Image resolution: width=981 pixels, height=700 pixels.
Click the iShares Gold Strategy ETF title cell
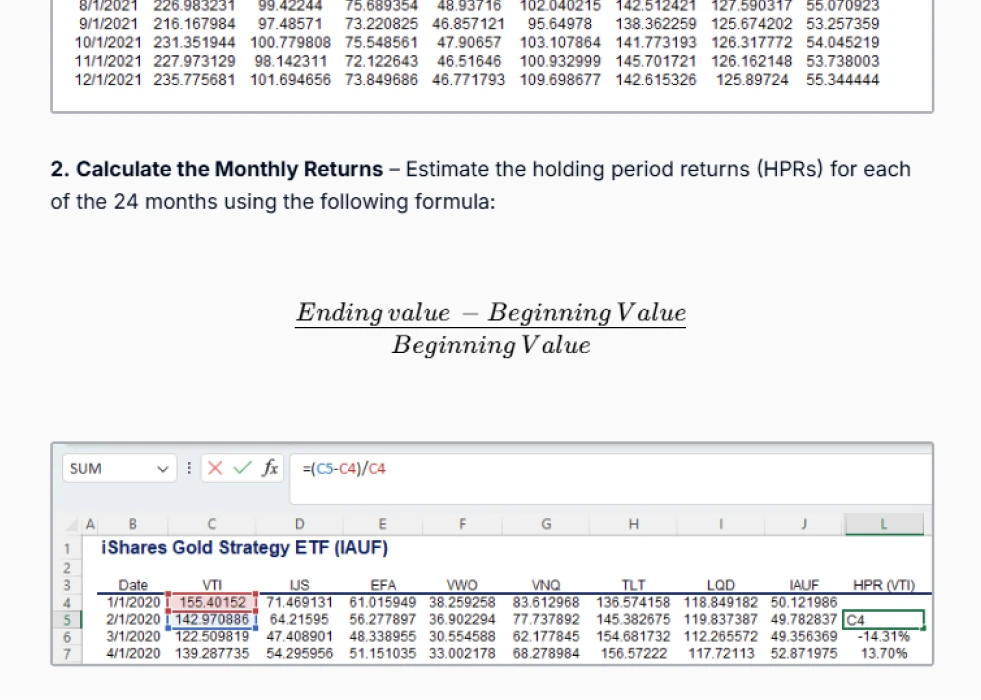(x=245, y=548)
